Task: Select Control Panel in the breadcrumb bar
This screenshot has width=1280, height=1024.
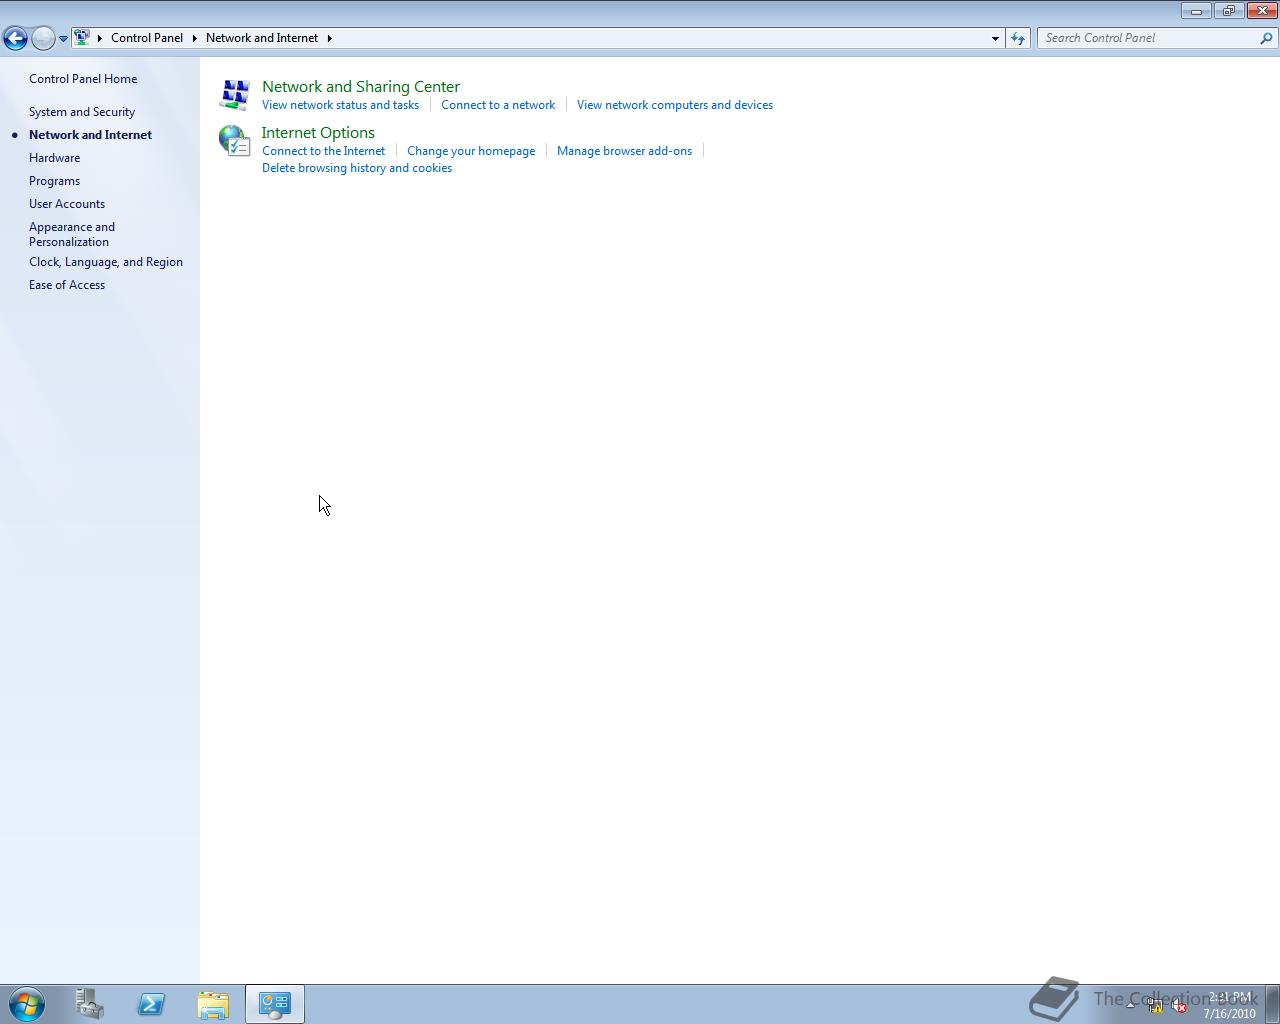Action: 147,38
